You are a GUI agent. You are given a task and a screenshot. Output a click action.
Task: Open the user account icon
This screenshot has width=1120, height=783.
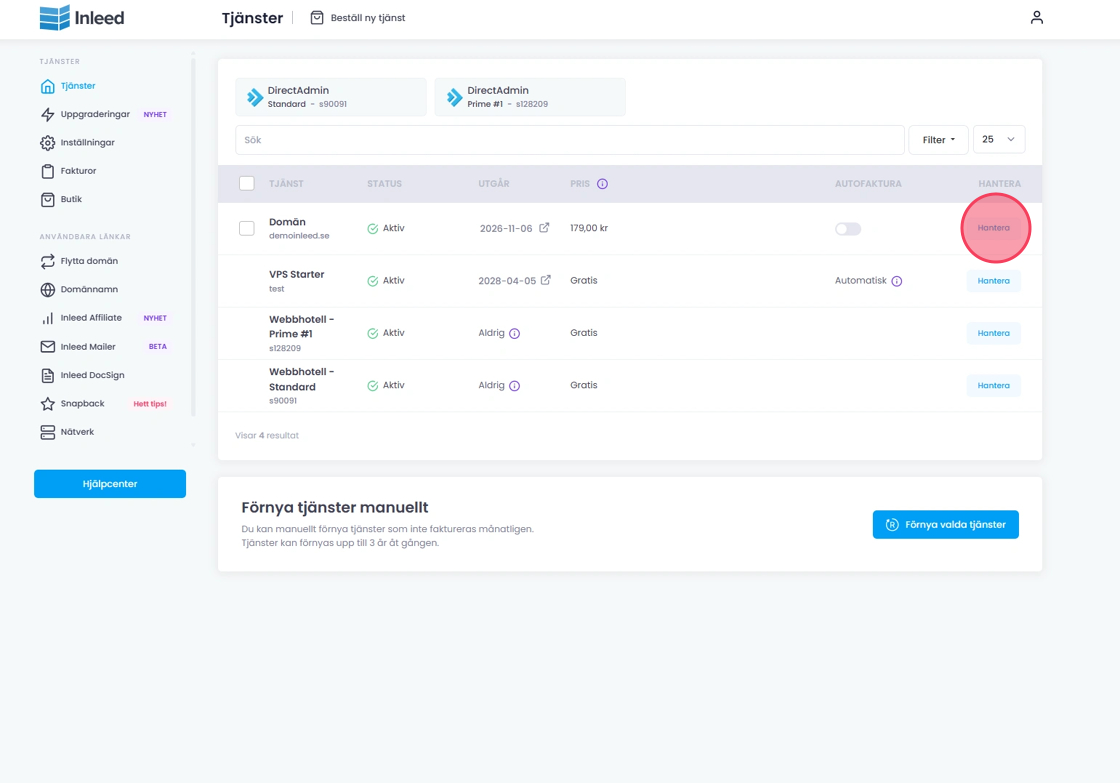(x=1036, y=17)
